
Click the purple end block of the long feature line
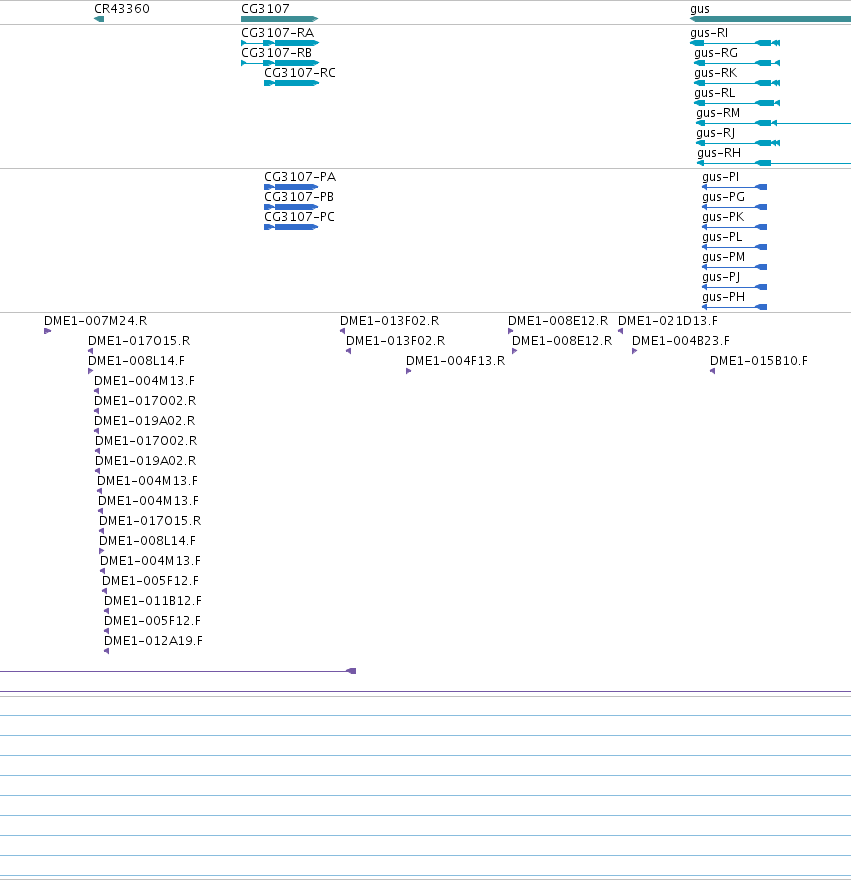point(351,671)
